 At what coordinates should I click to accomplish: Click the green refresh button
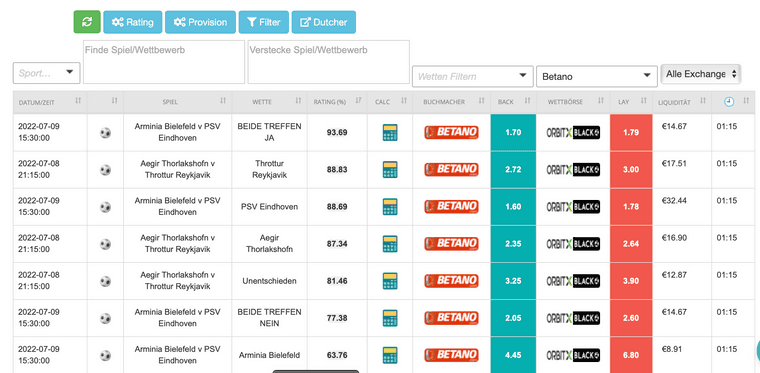coord(87,22)
